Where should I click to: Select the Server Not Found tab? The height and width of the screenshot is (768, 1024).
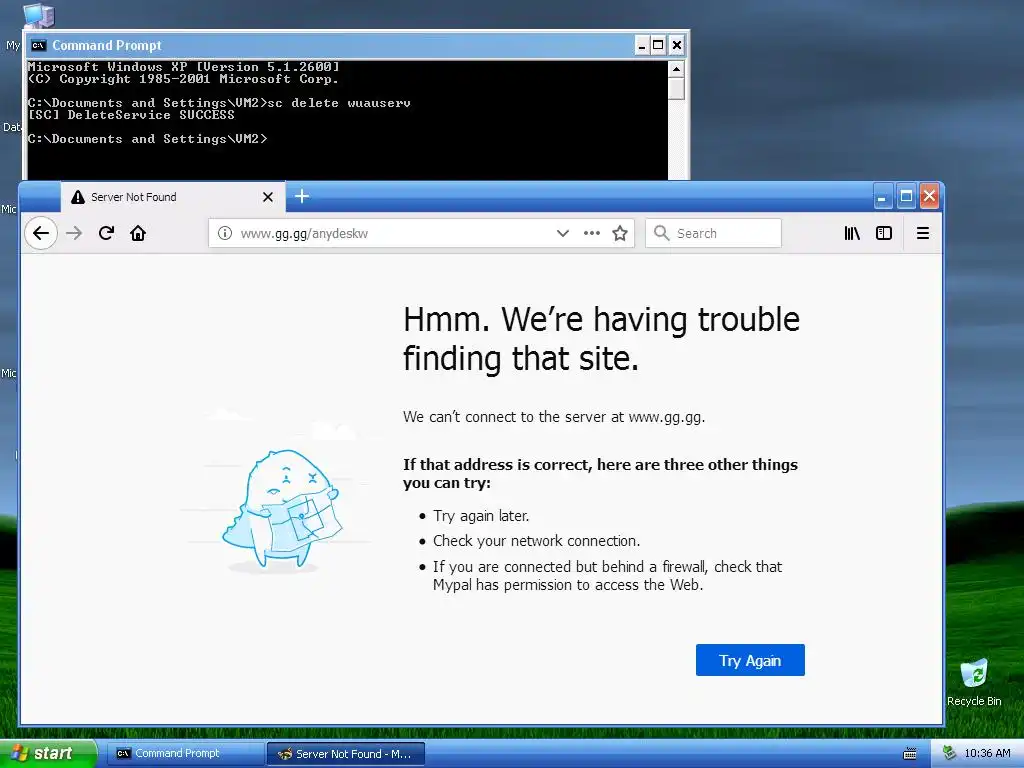click(173, 197)
